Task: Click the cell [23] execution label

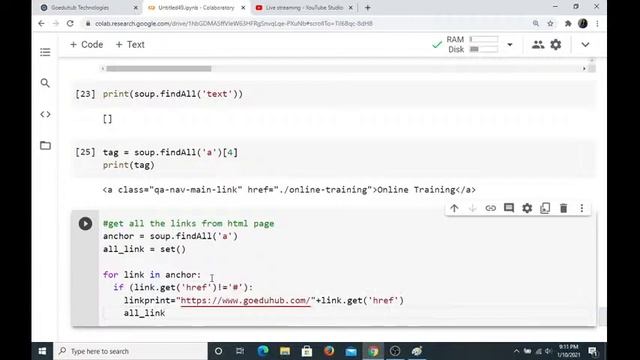Action: tap(85, 94)
